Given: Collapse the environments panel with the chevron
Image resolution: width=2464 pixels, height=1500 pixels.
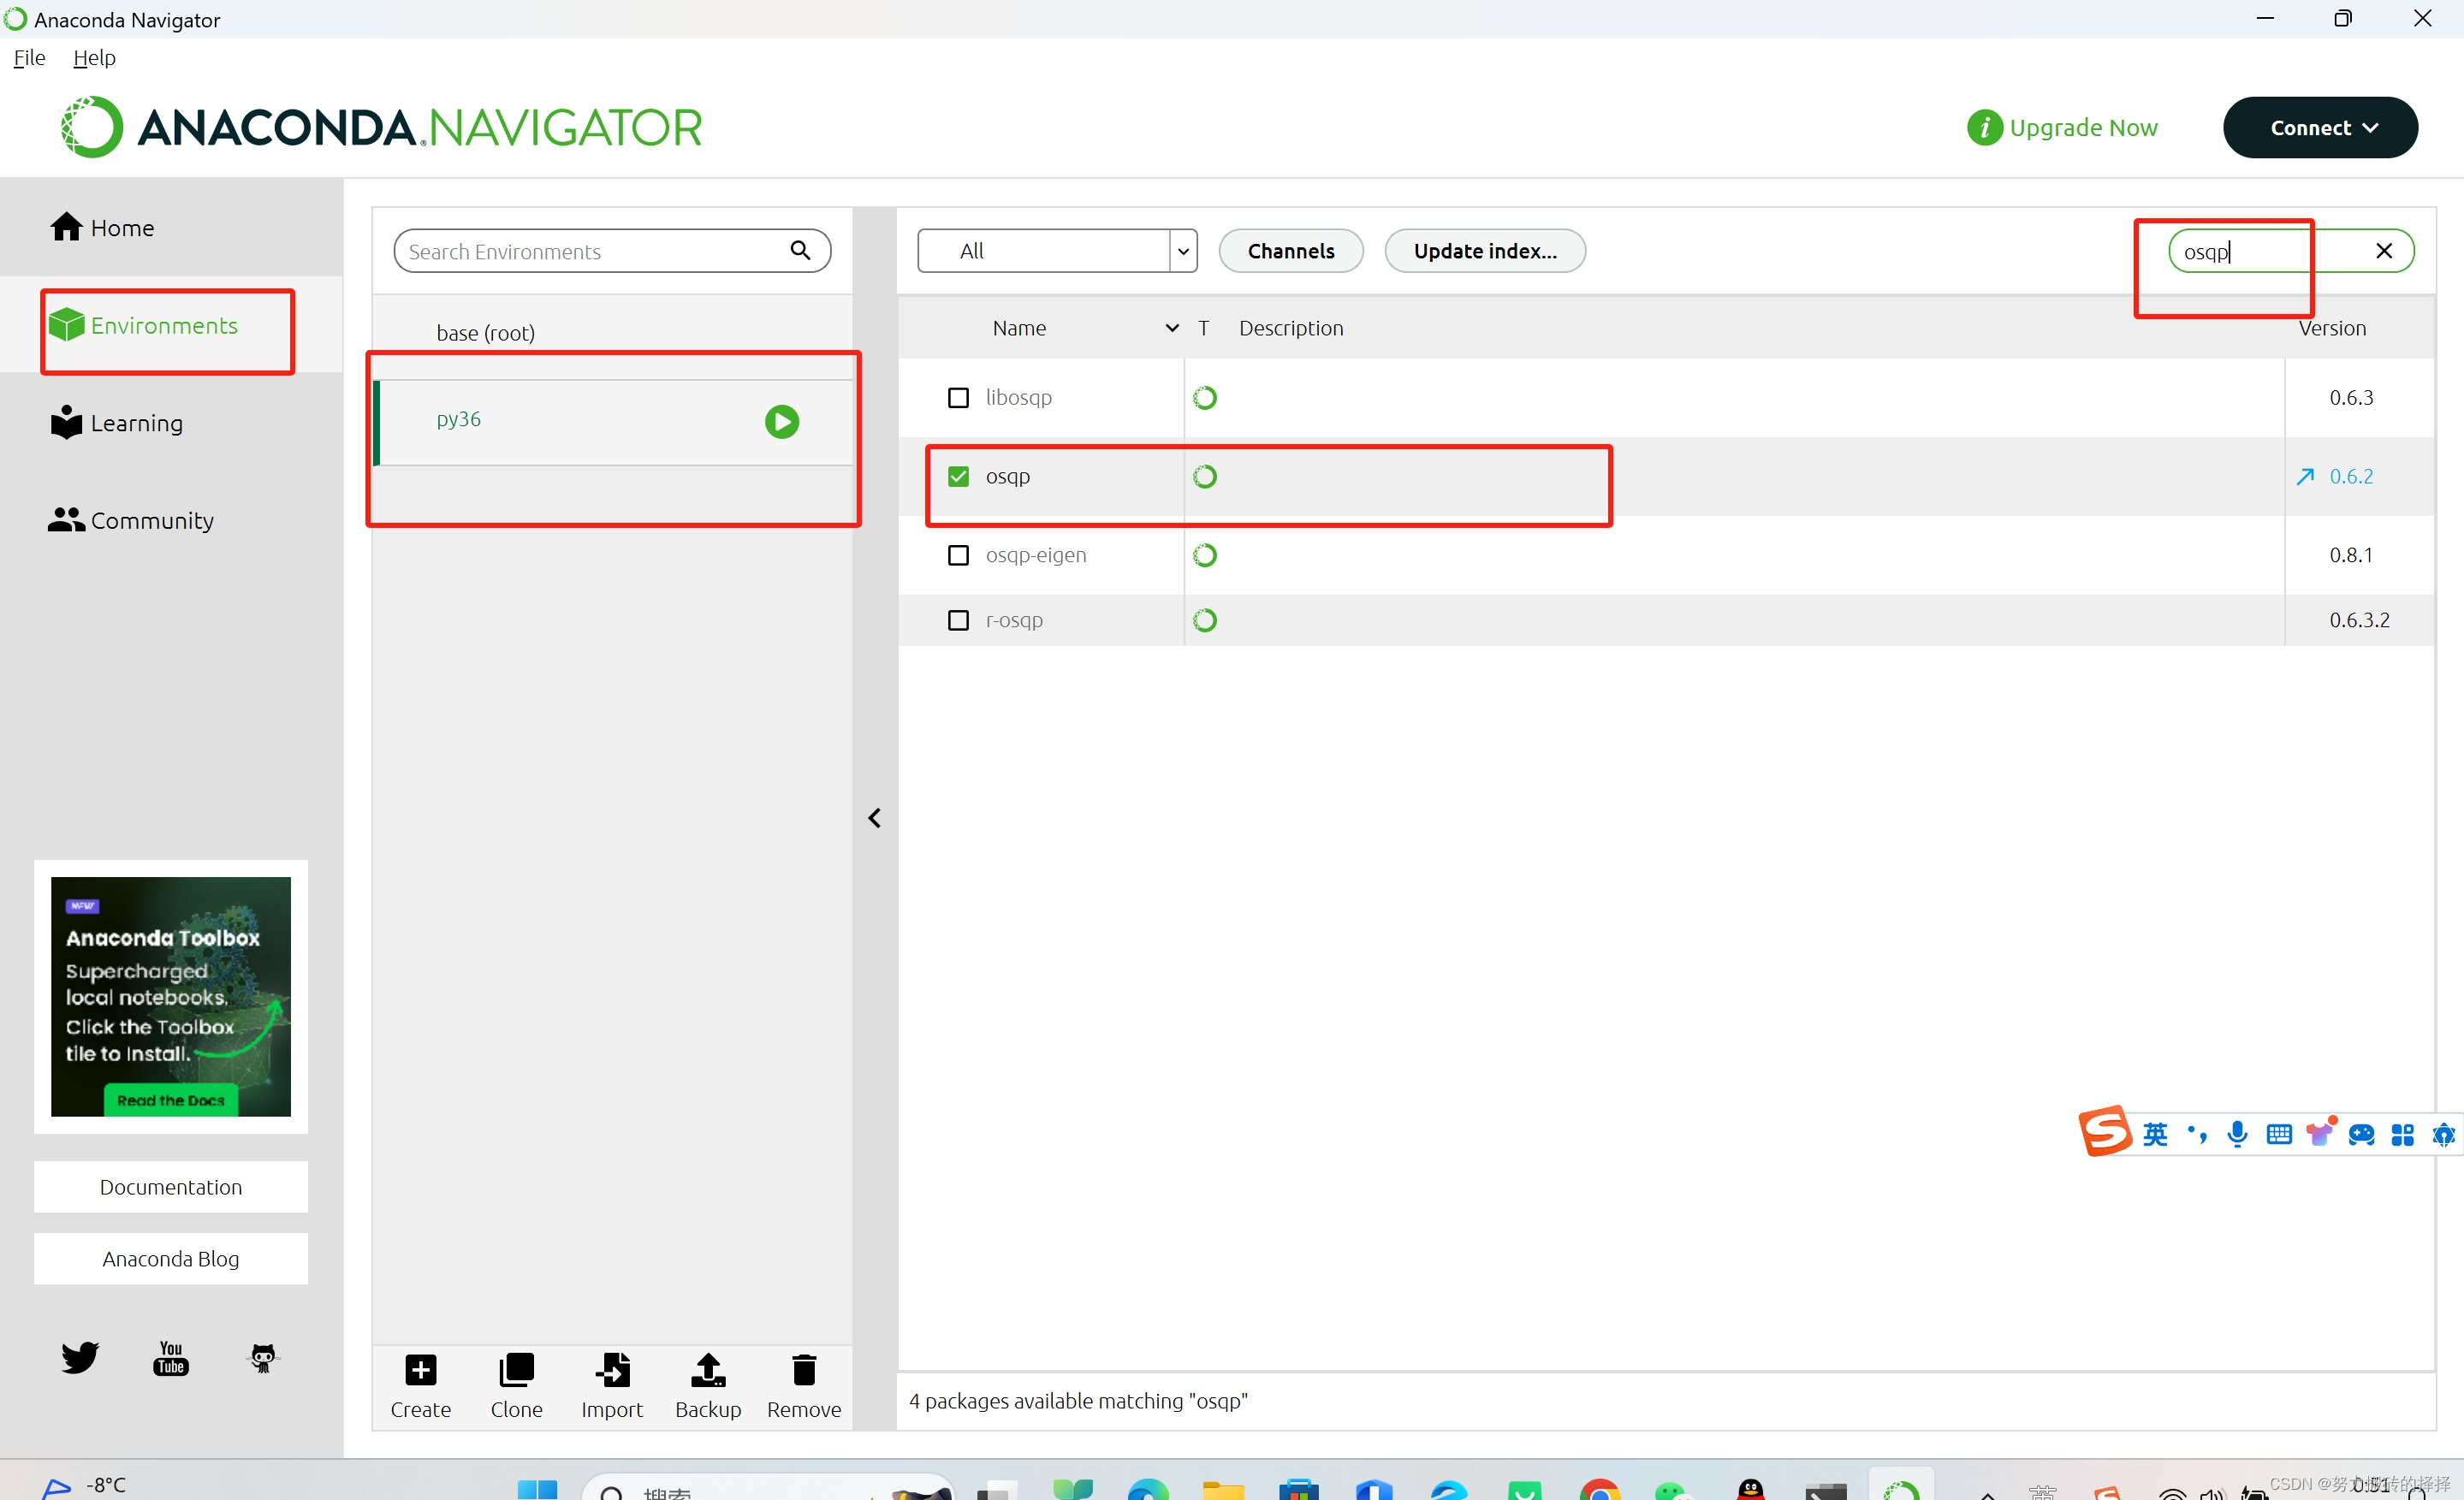Looking at the screenshot, I should pyautogui.click(x=874, y=819).
